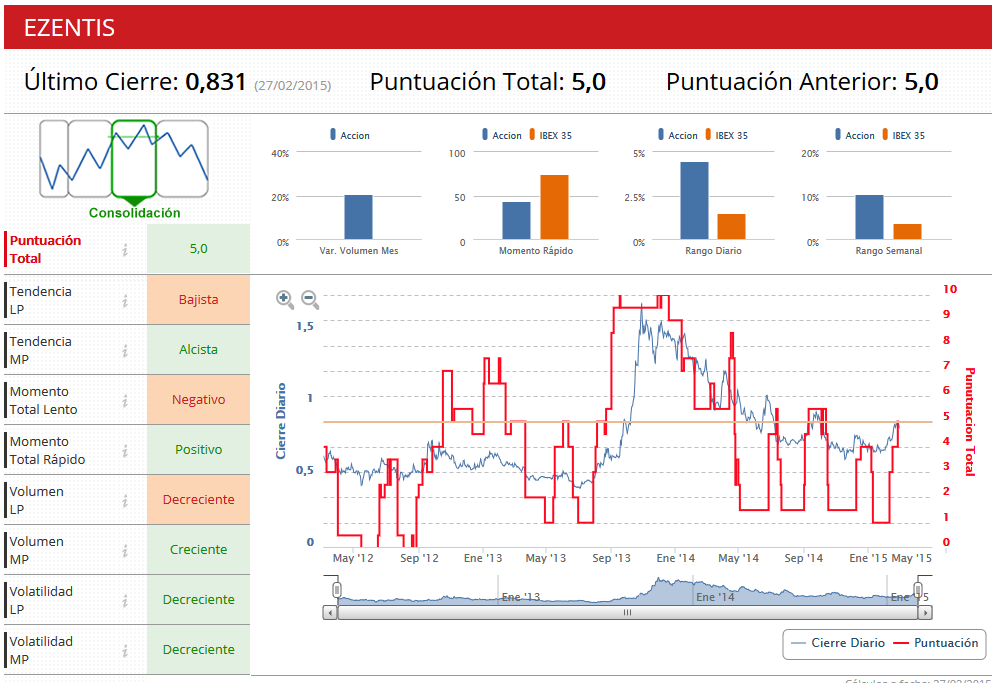Click the orange IBEX bar in Rango Diario

(731, 227)
